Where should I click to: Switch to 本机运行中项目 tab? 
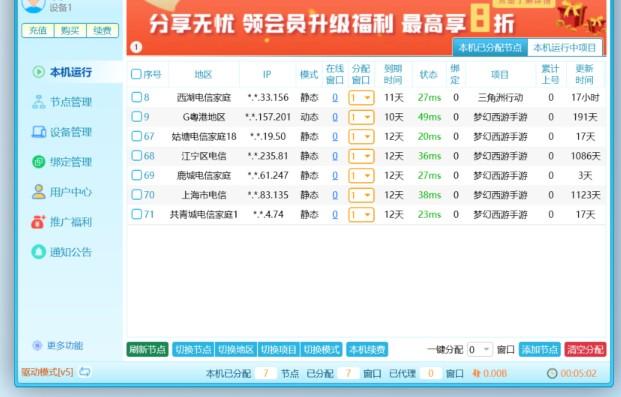point(564,48)
